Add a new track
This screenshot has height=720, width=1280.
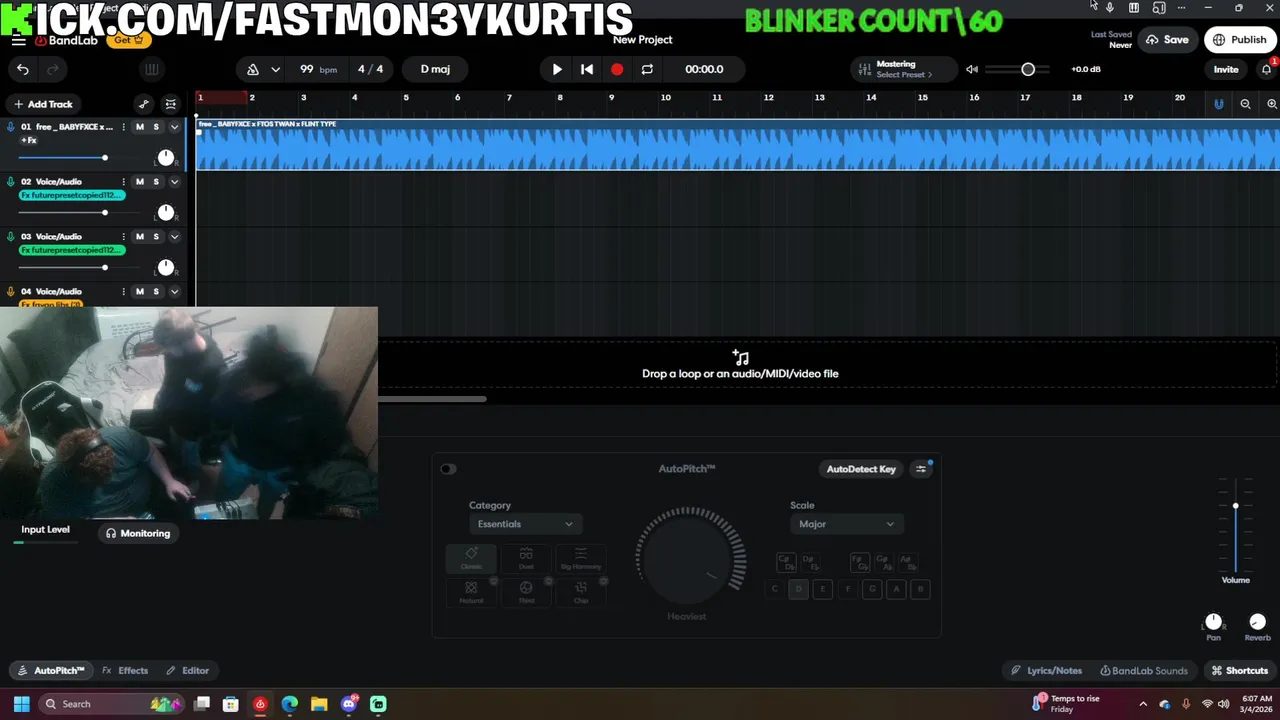pos(43,104)
